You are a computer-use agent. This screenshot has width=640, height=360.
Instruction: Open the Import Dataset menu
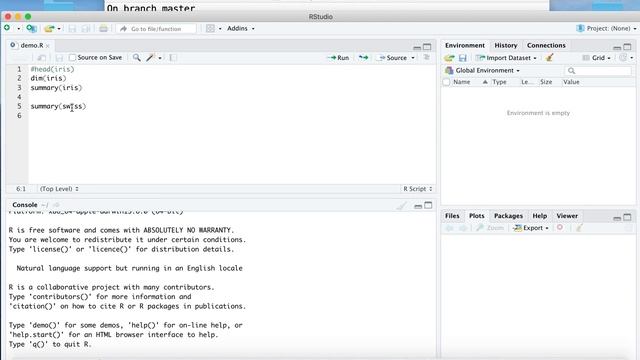click(x=506, y=58)
